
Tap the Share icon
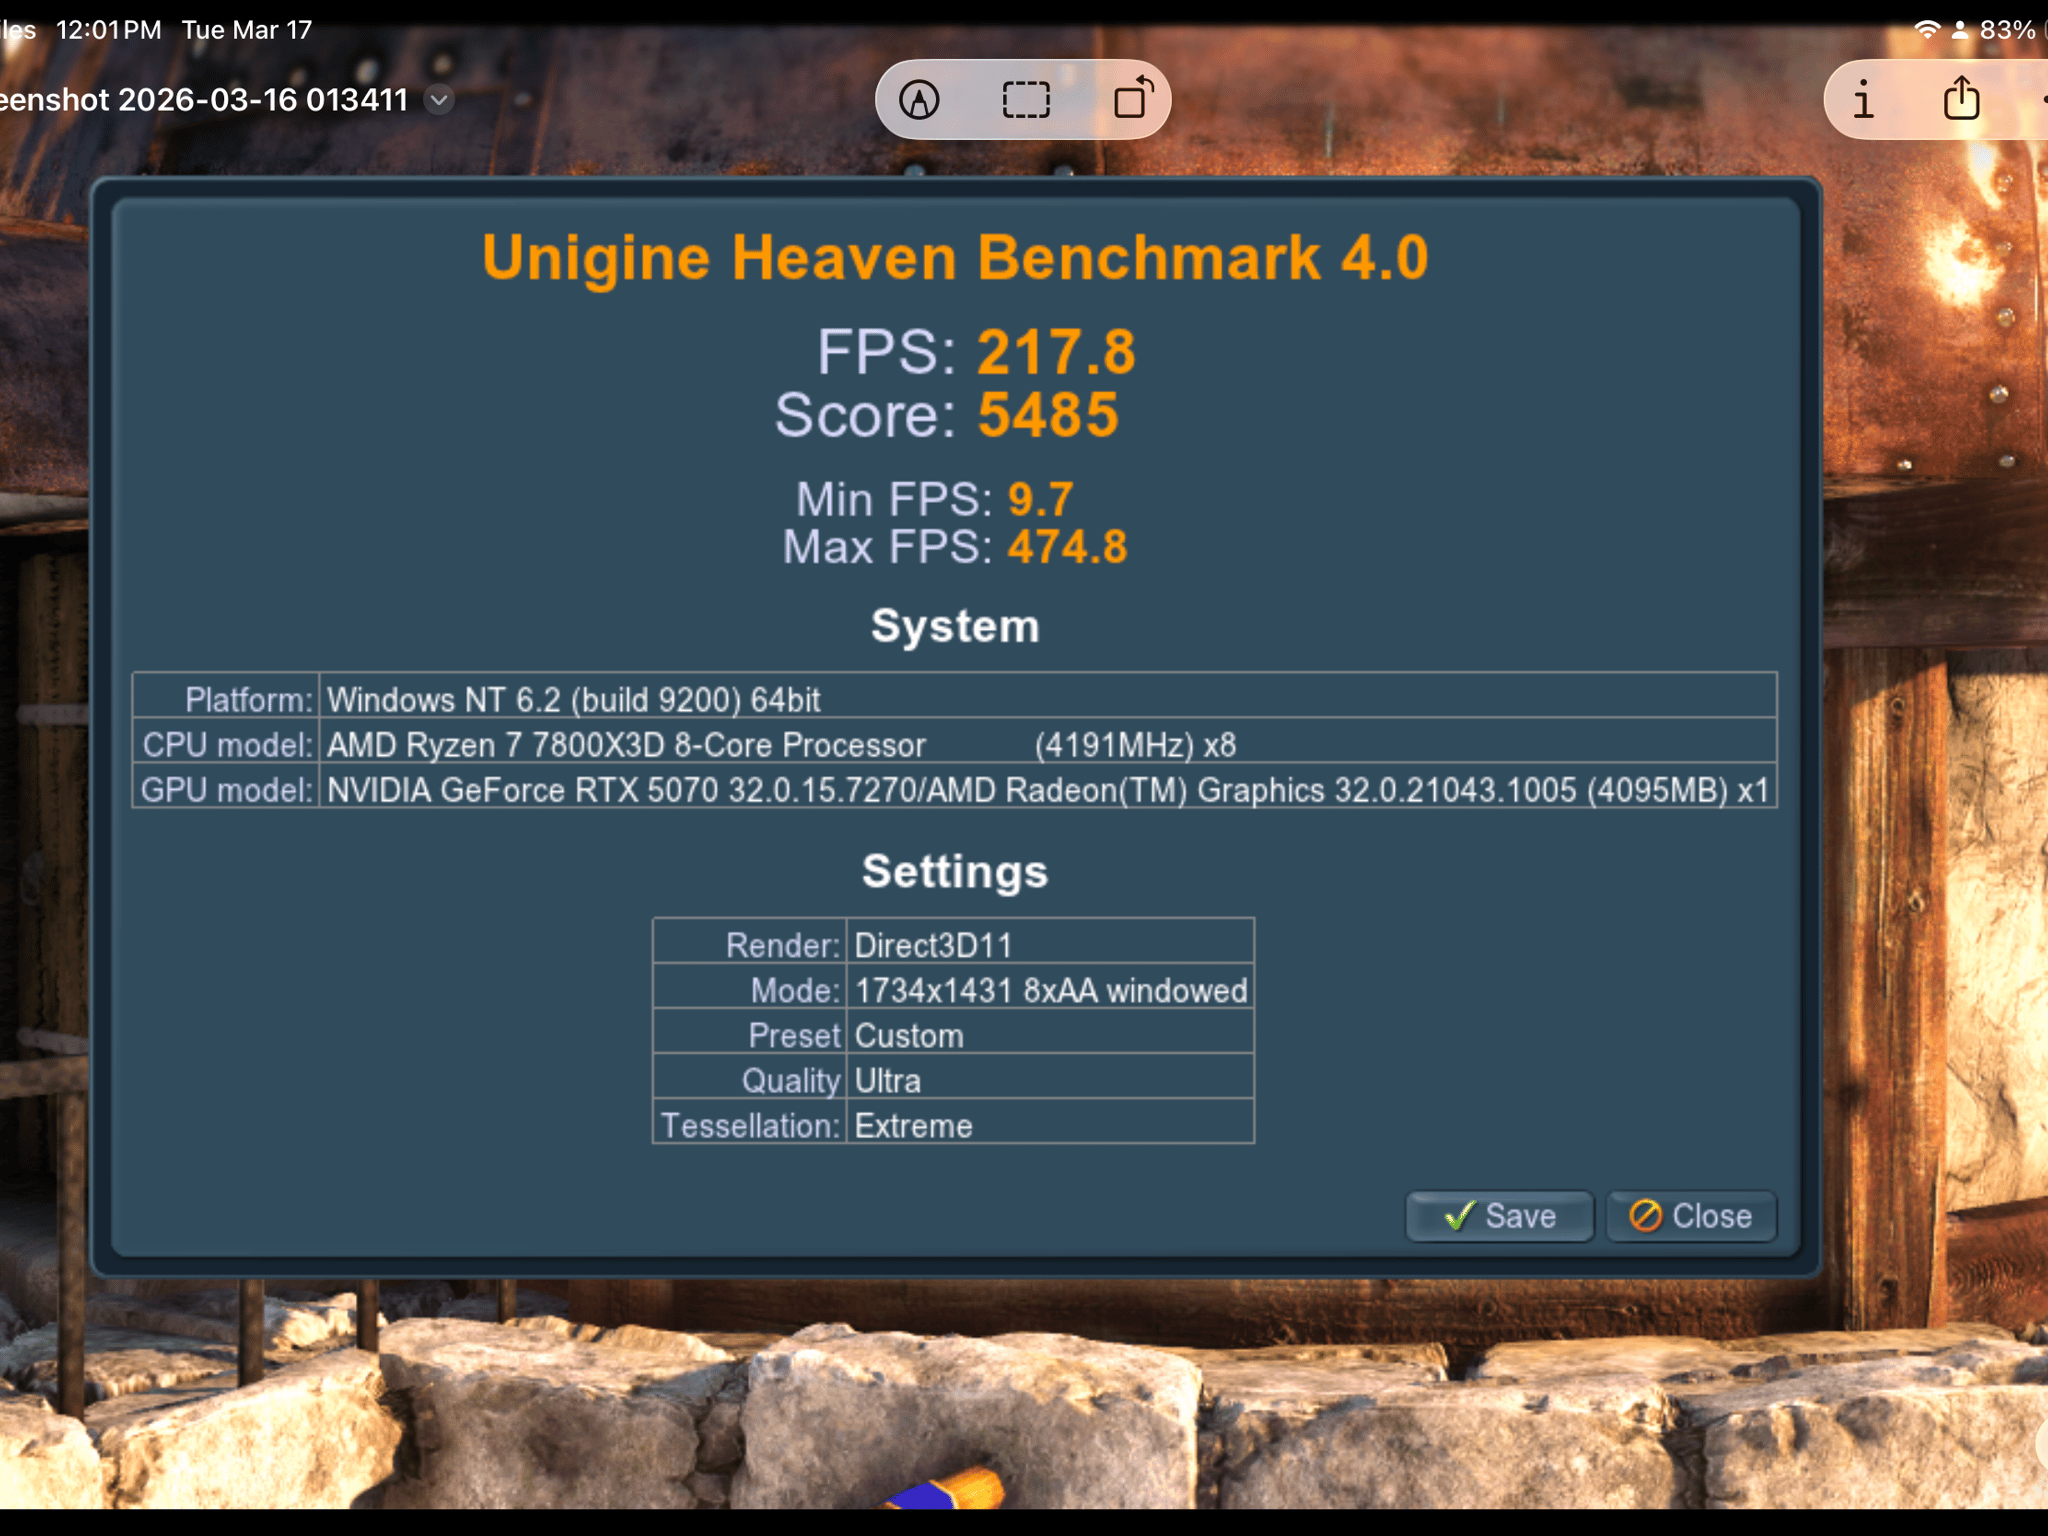1961,99
